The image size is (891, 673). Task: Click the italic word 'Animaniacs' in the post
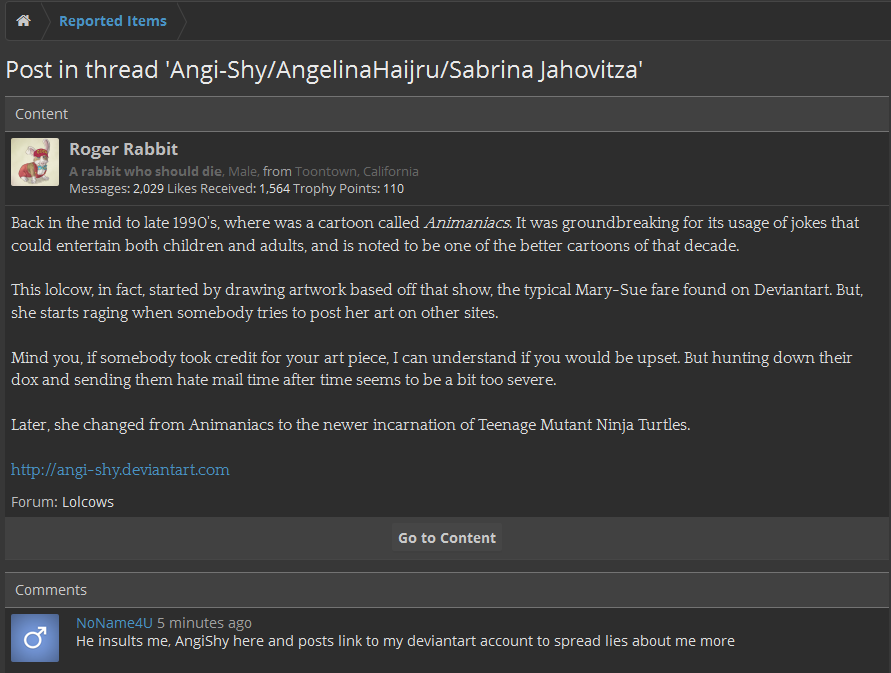467,223
